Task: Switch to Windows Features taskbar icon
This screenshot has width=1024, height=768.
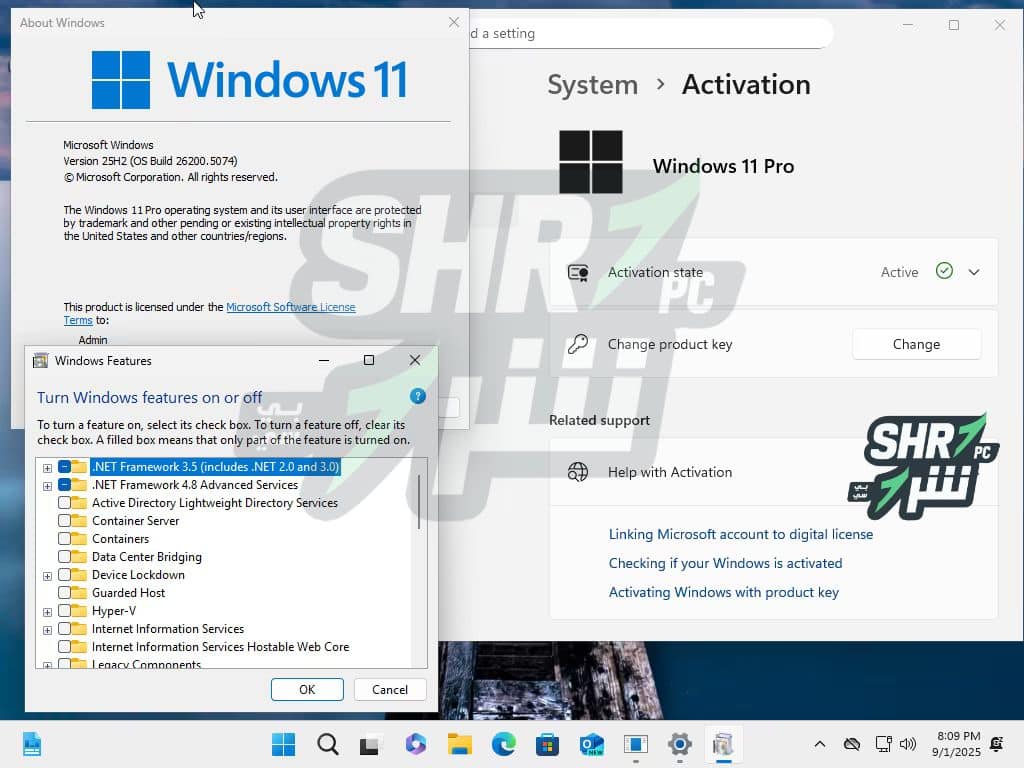Action: 723,744
